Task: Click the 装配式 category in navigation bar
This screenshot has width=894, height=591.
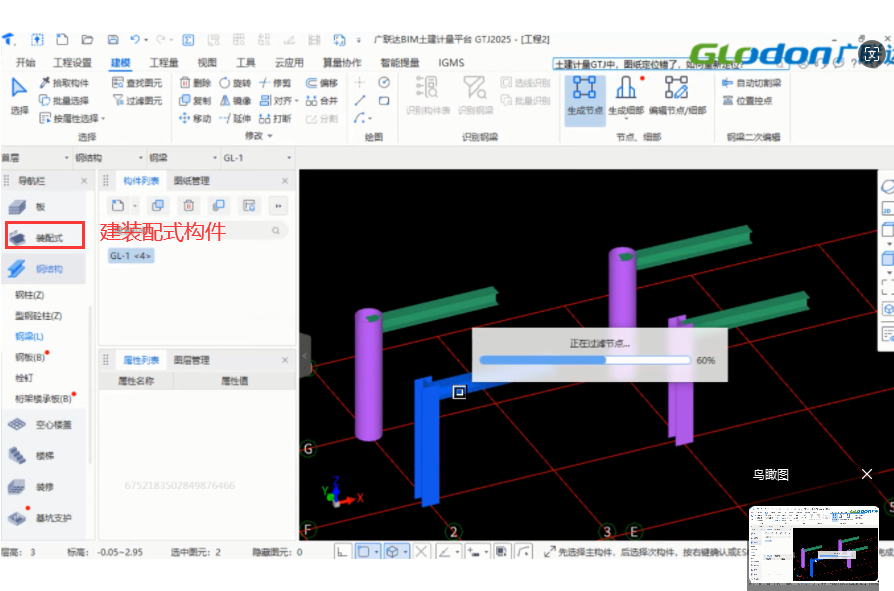Action: 45,235
